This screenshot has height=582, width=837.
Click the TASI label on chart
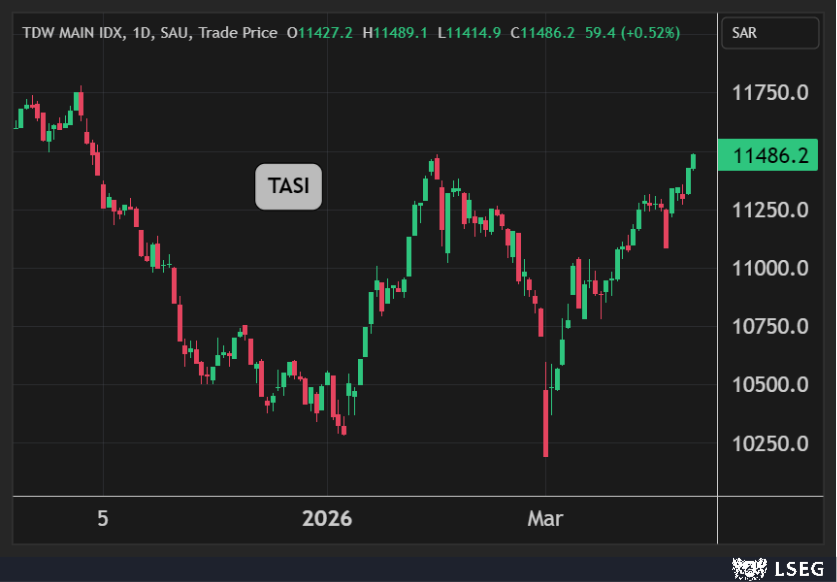[x=288, y=186]
